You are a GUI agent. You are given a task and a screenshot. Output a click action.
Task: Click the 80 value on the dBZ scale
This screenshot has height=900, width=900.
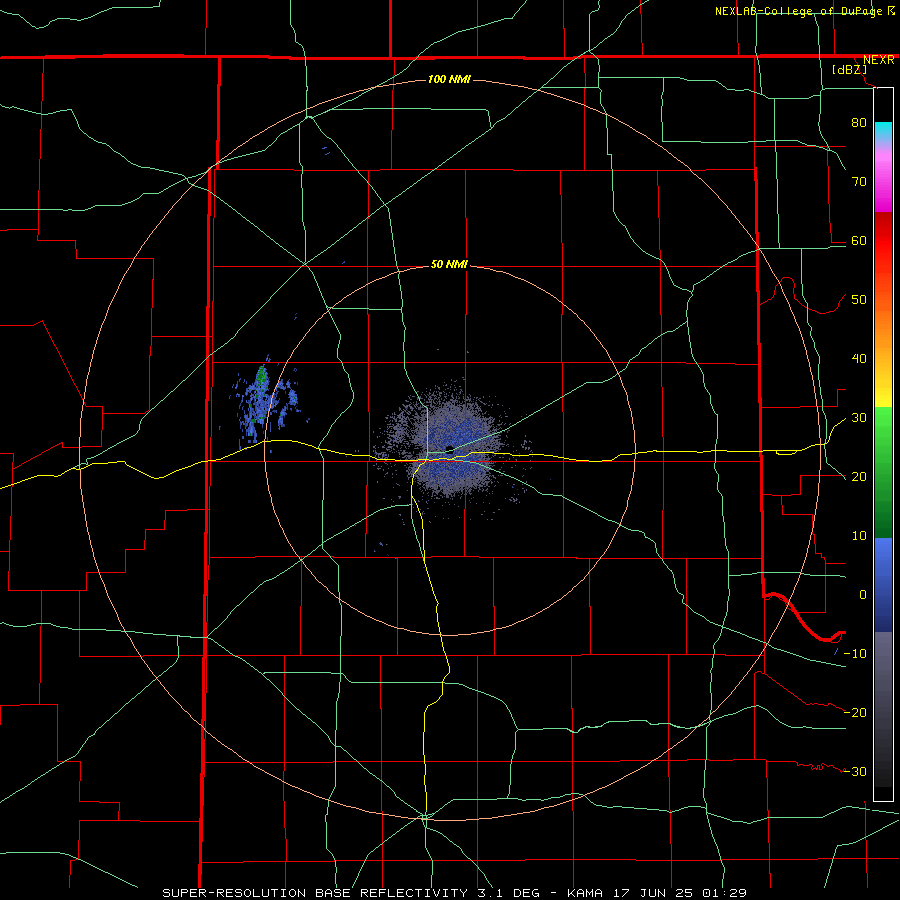tap(859, 122)
